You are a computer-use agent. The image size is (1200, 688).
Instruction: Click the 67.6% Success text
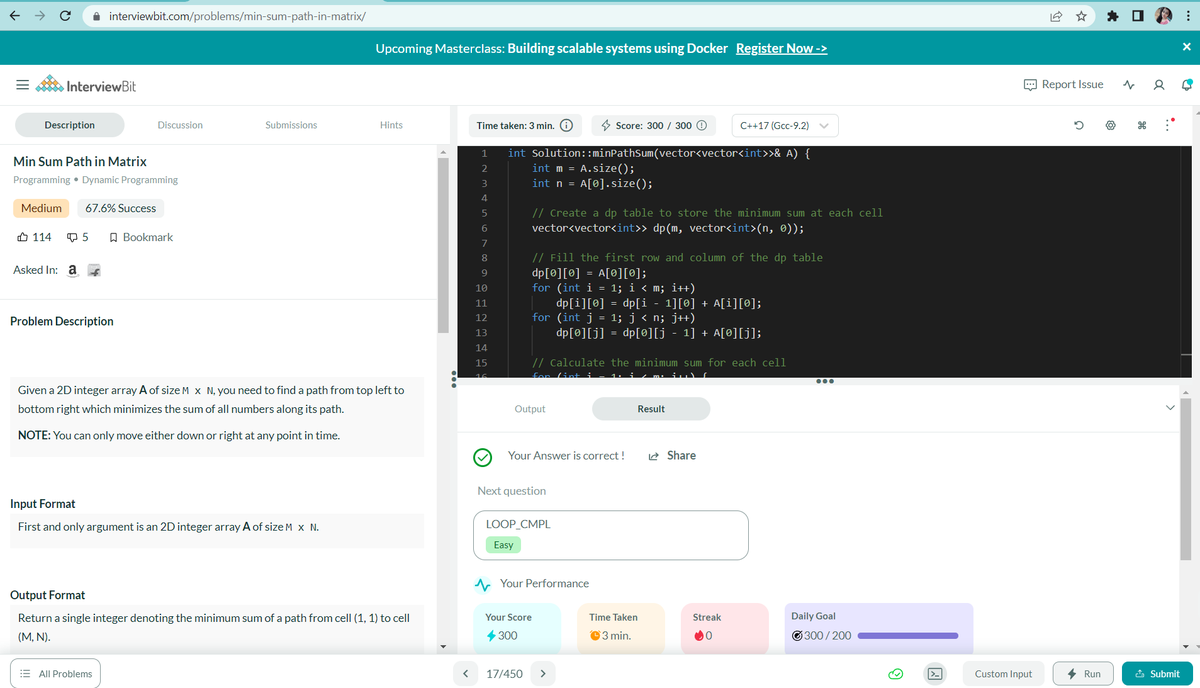point(121,208)
